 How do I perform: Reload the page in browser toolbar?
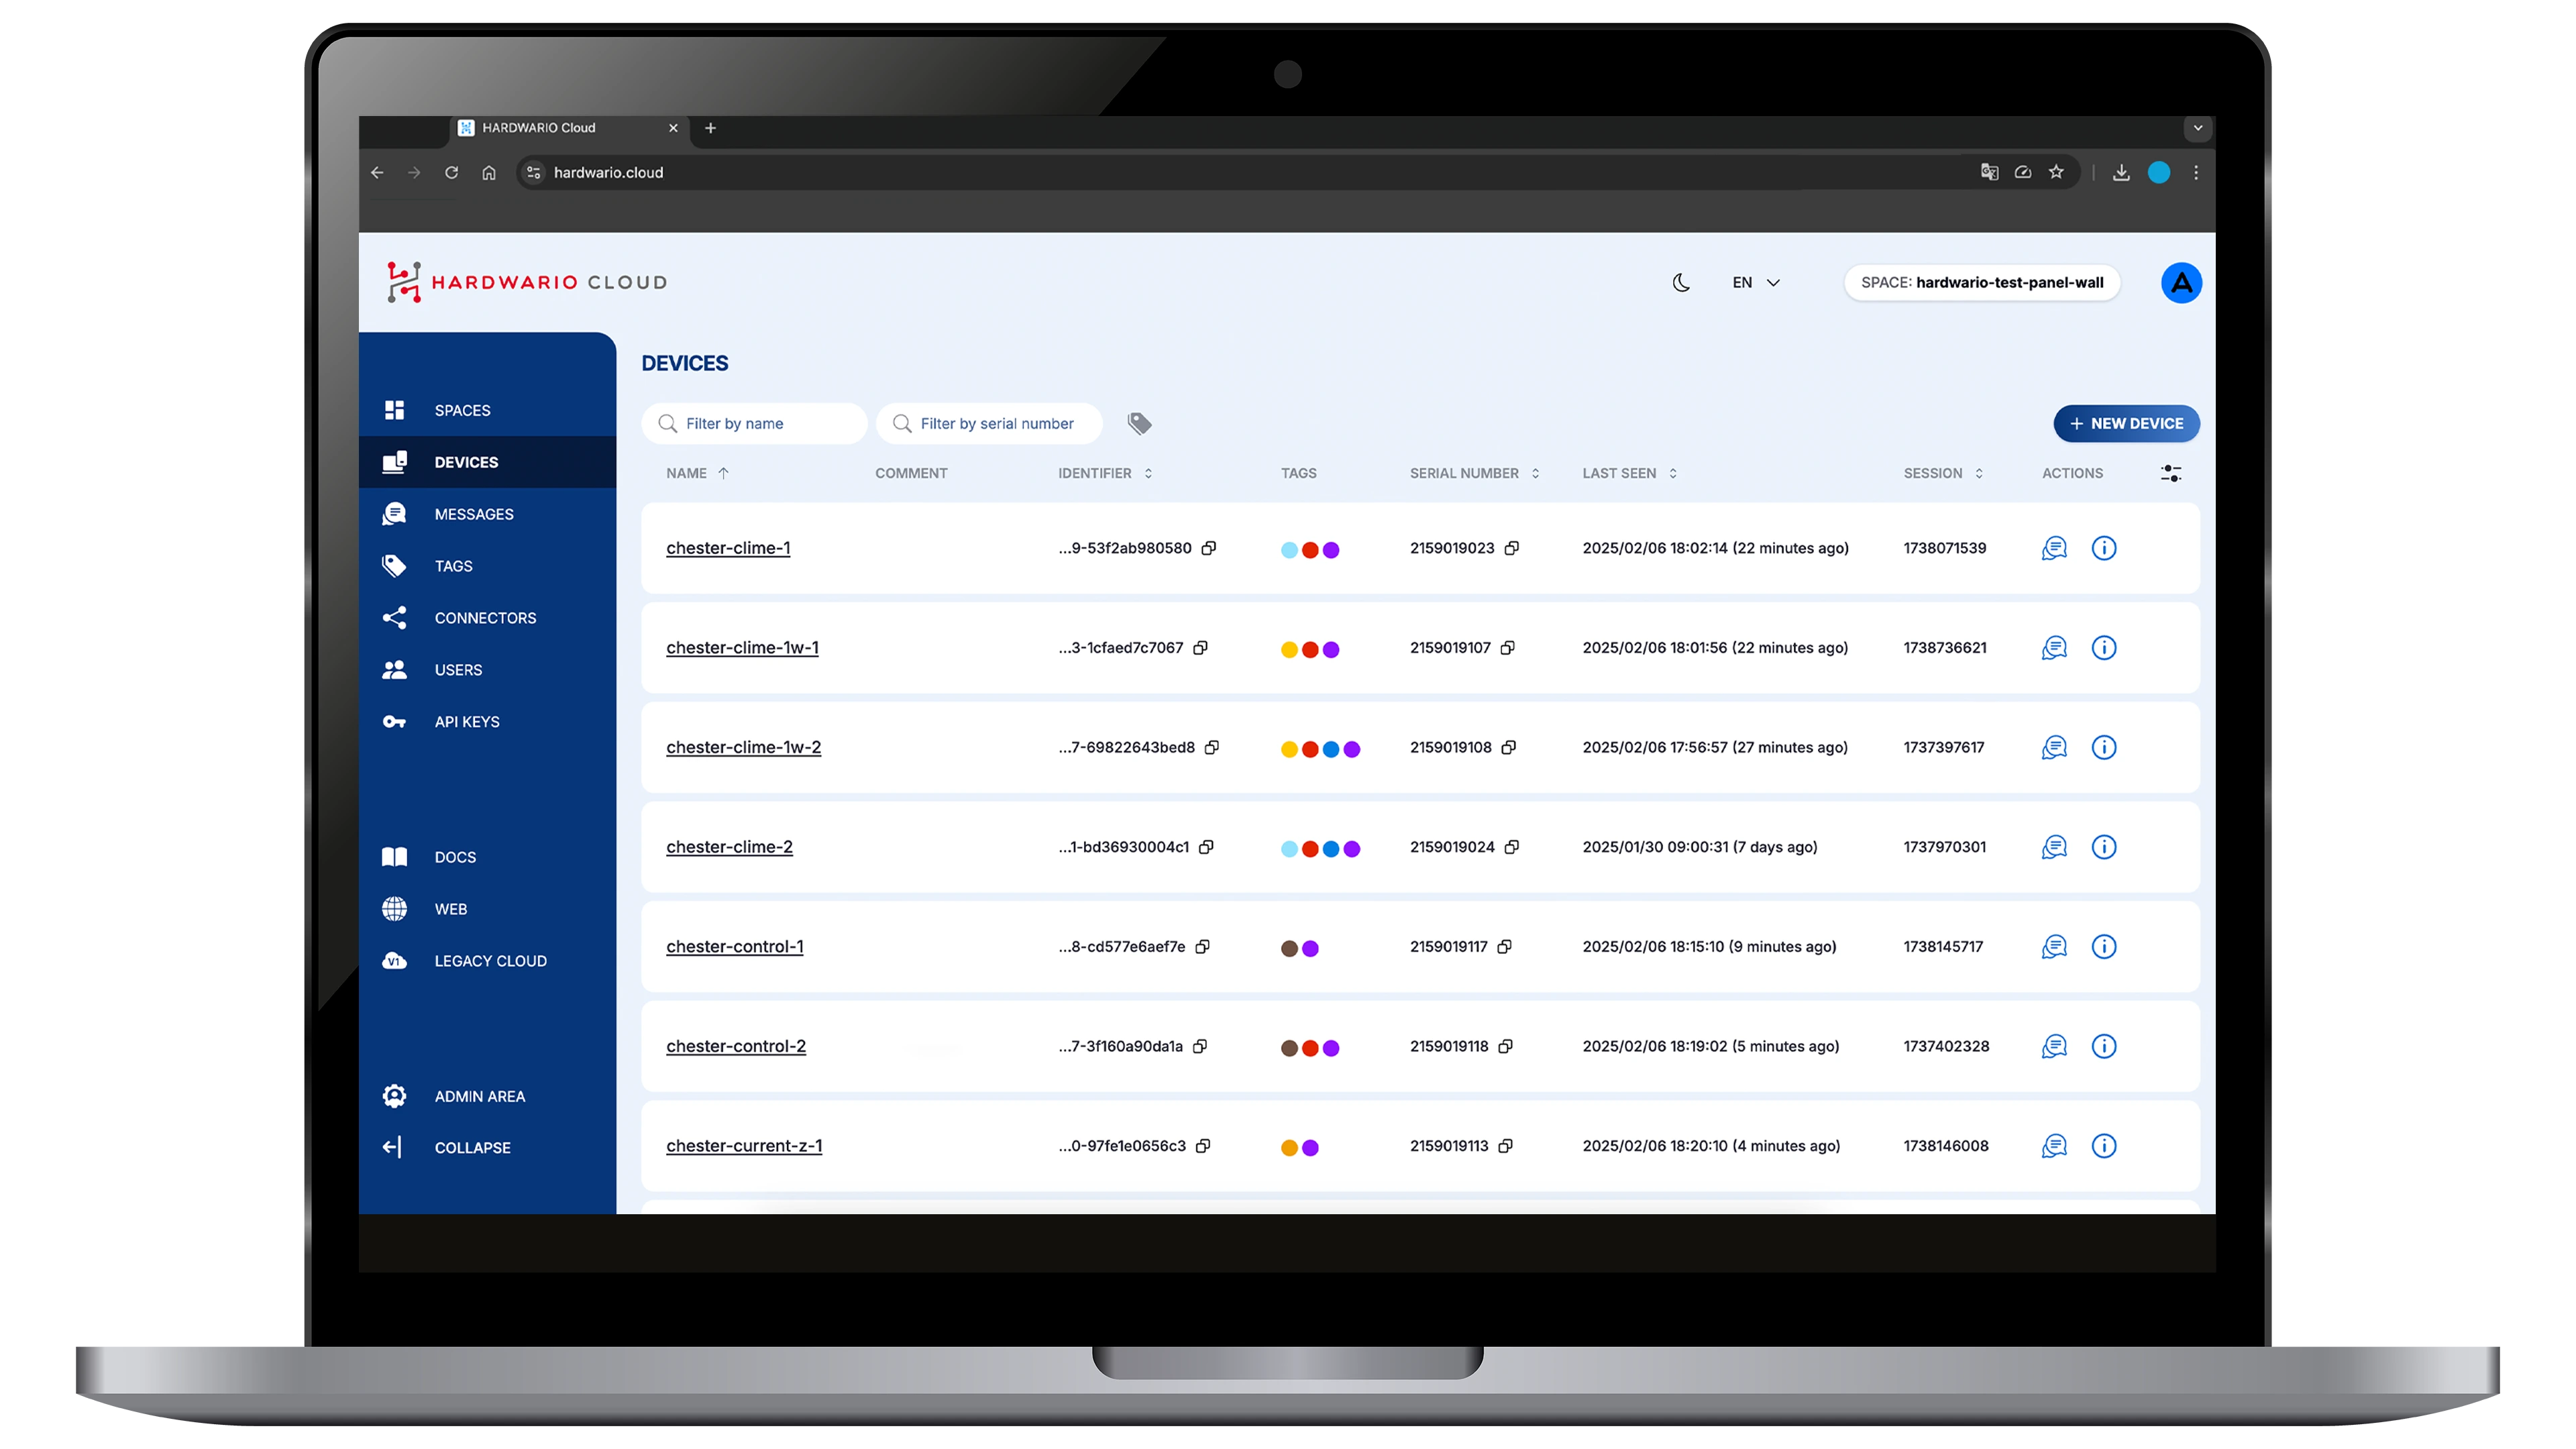[x=451, y=173]
